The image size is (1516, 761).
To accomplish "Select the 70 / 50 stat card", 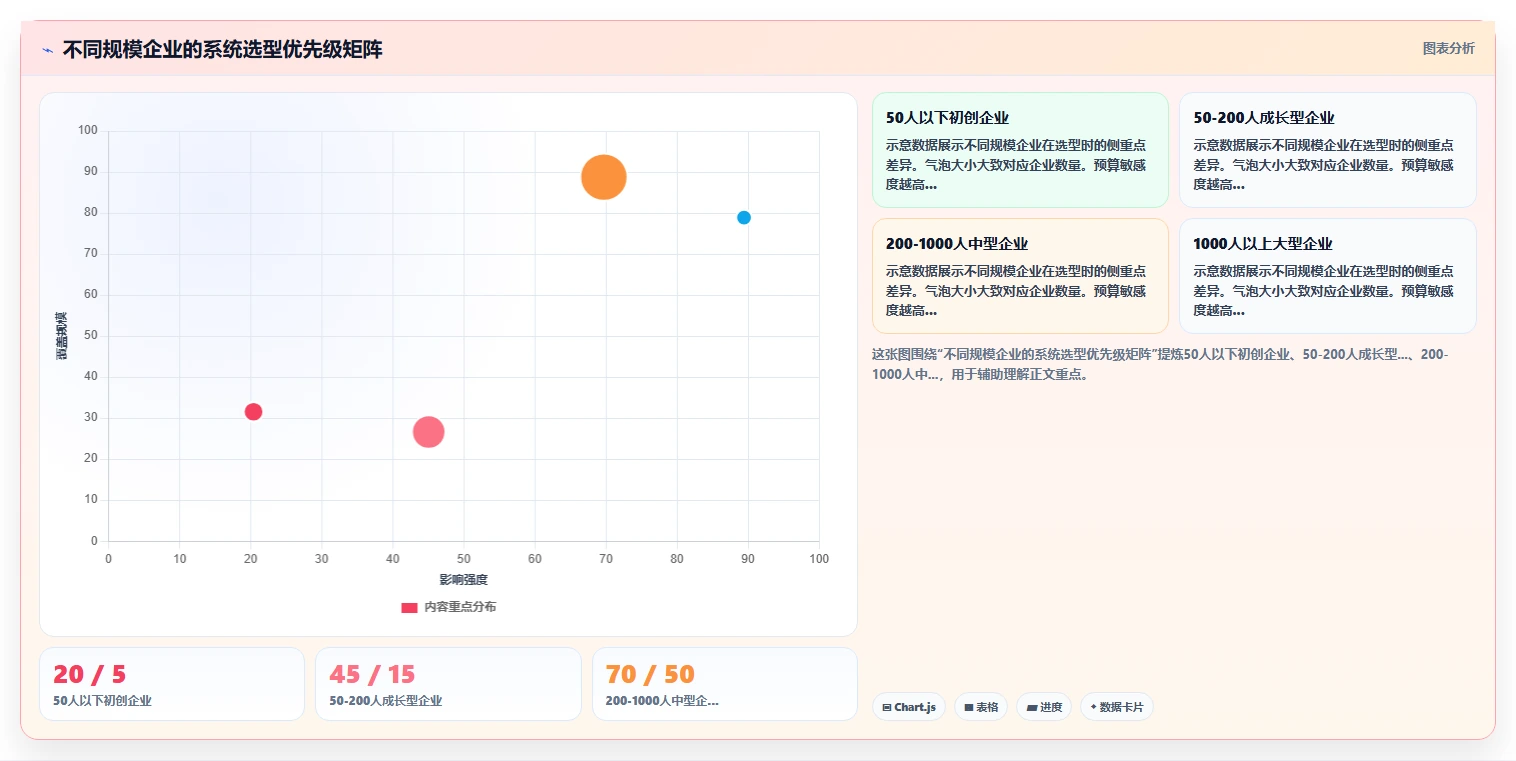I will click(725, 684).
